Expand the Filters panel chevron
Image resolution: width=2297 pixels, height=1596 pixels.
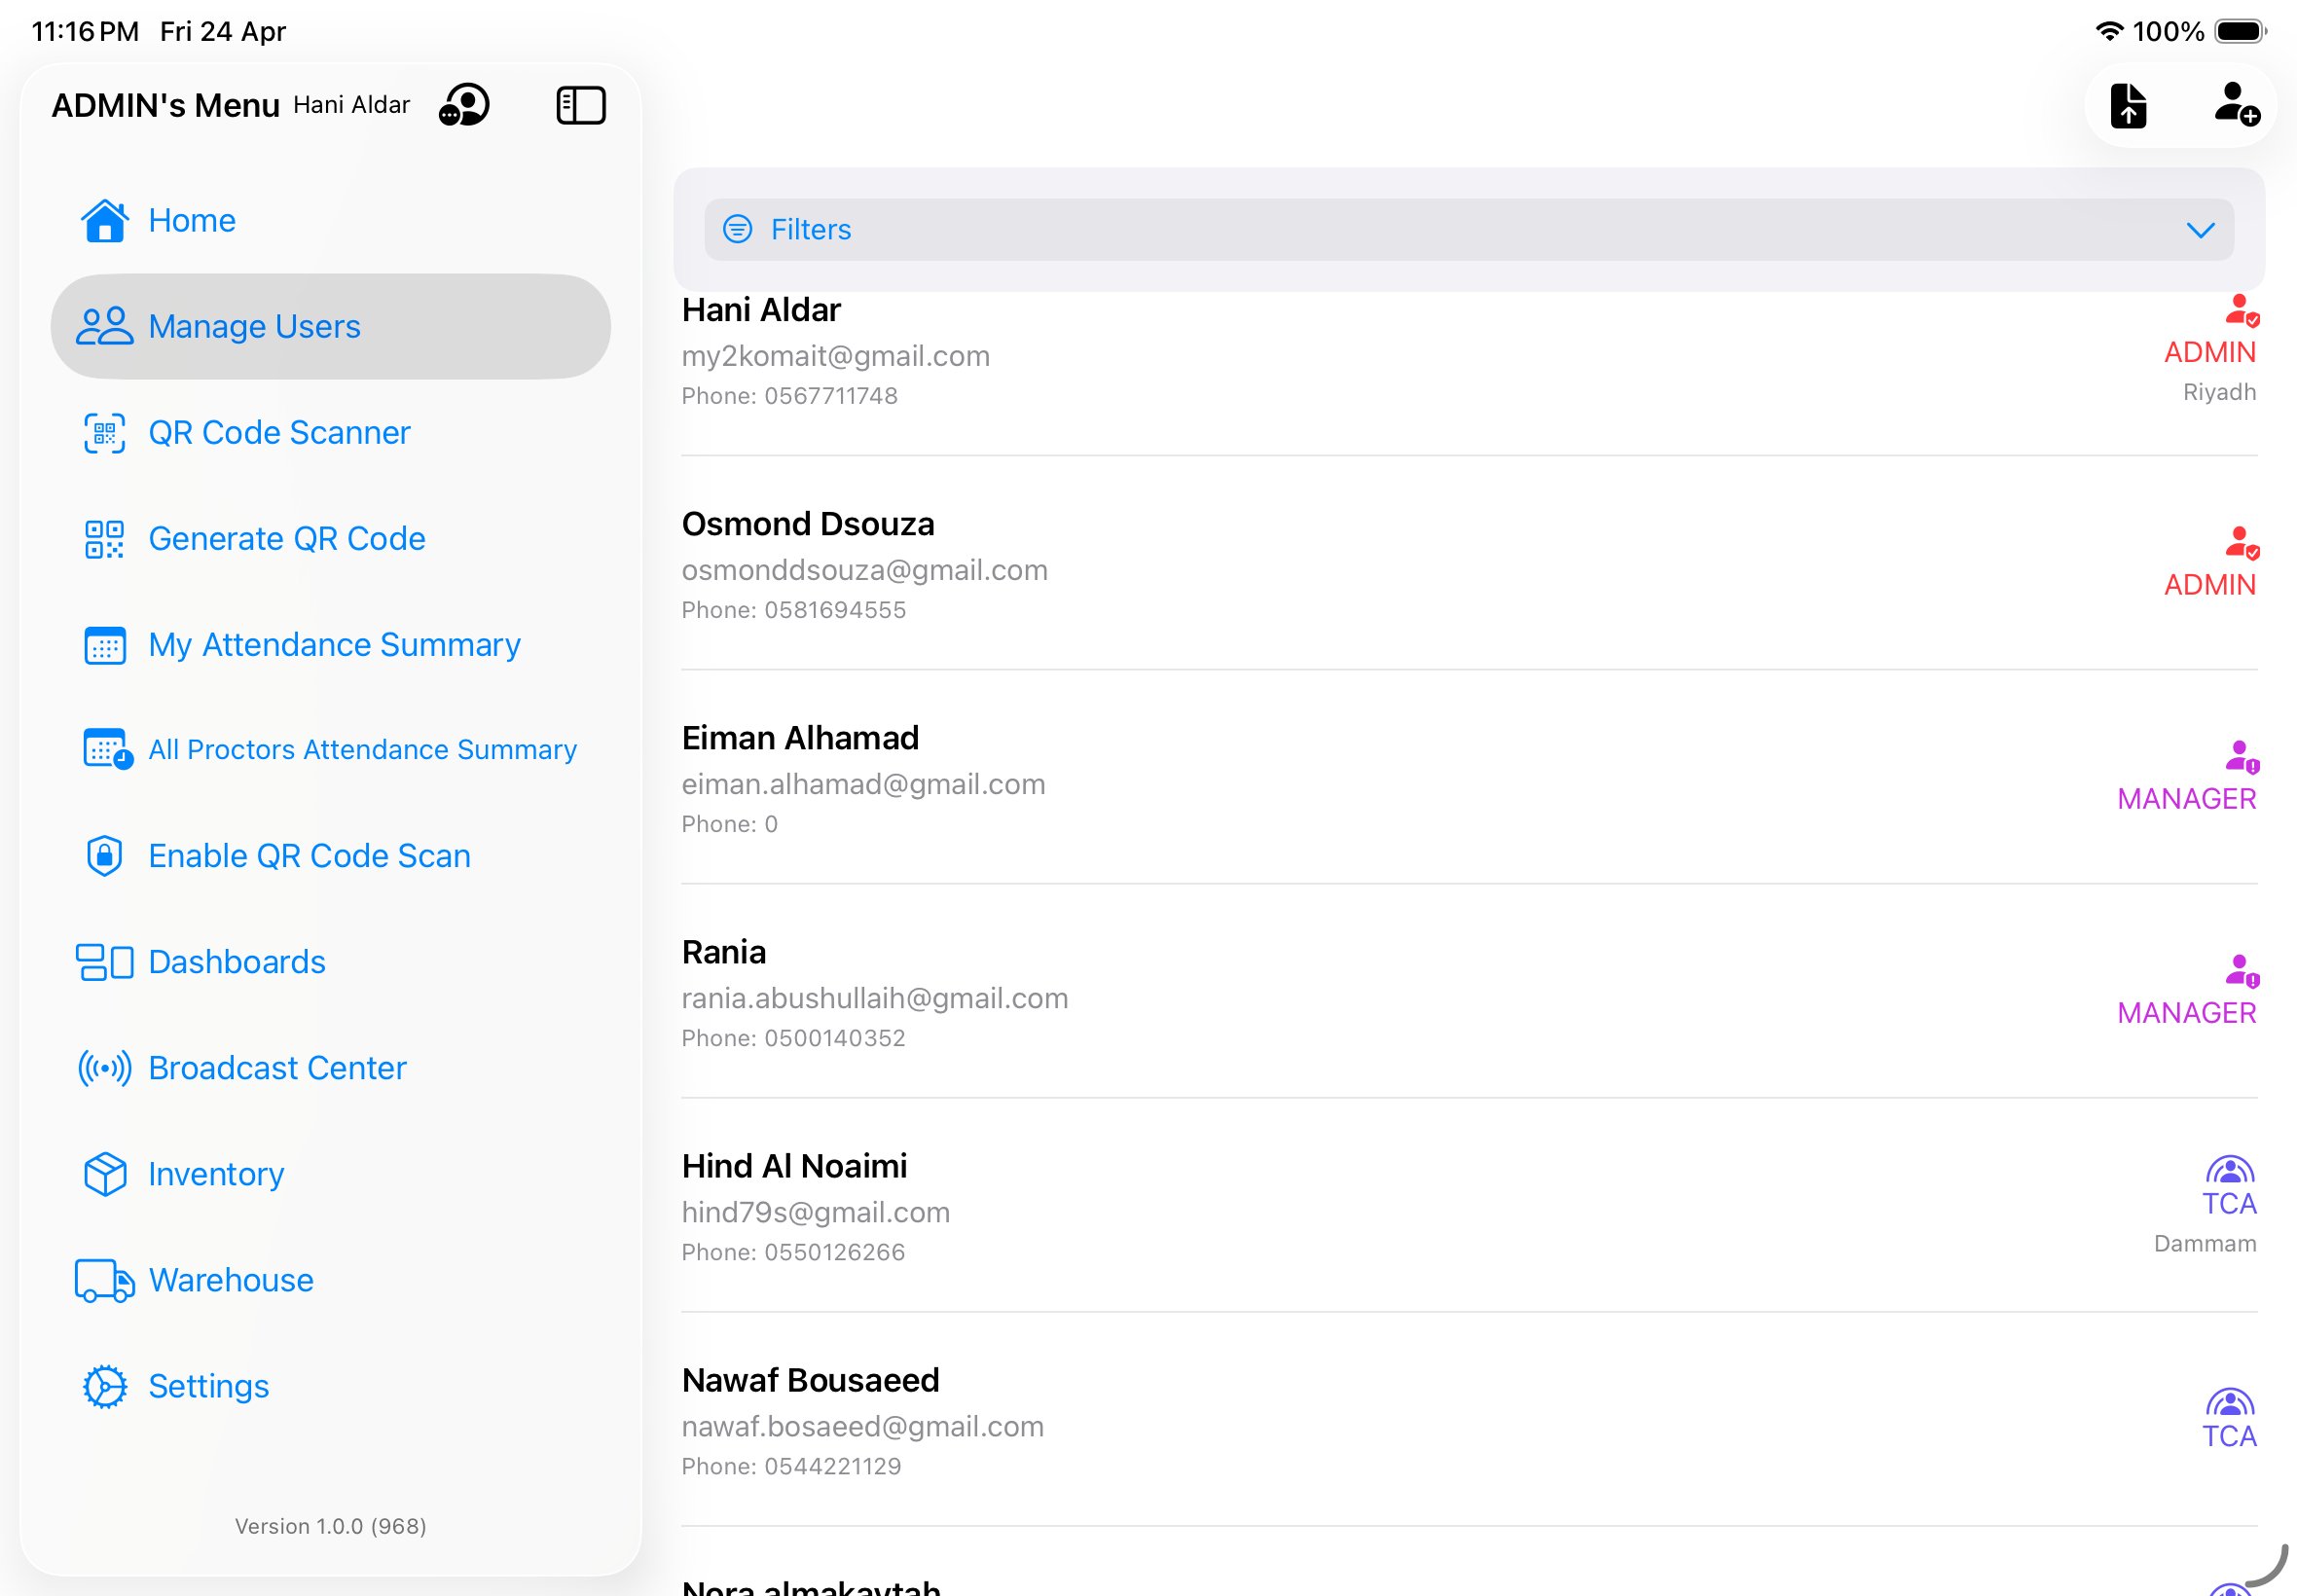pos(2200,230)
